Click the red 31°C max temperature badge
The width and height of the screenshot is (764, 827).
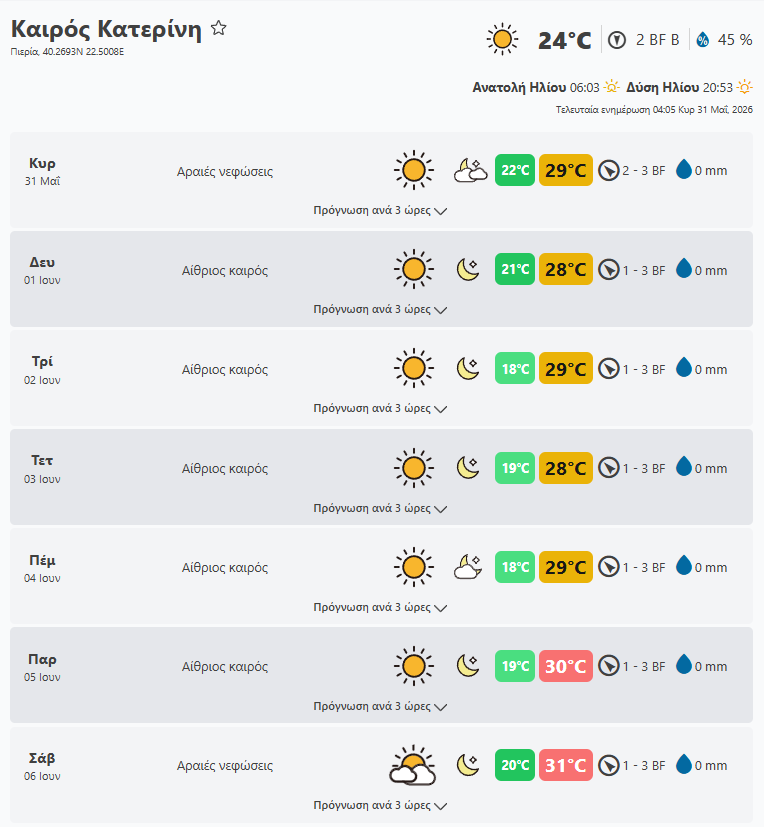pyautogui.click(x=566, y=765)
